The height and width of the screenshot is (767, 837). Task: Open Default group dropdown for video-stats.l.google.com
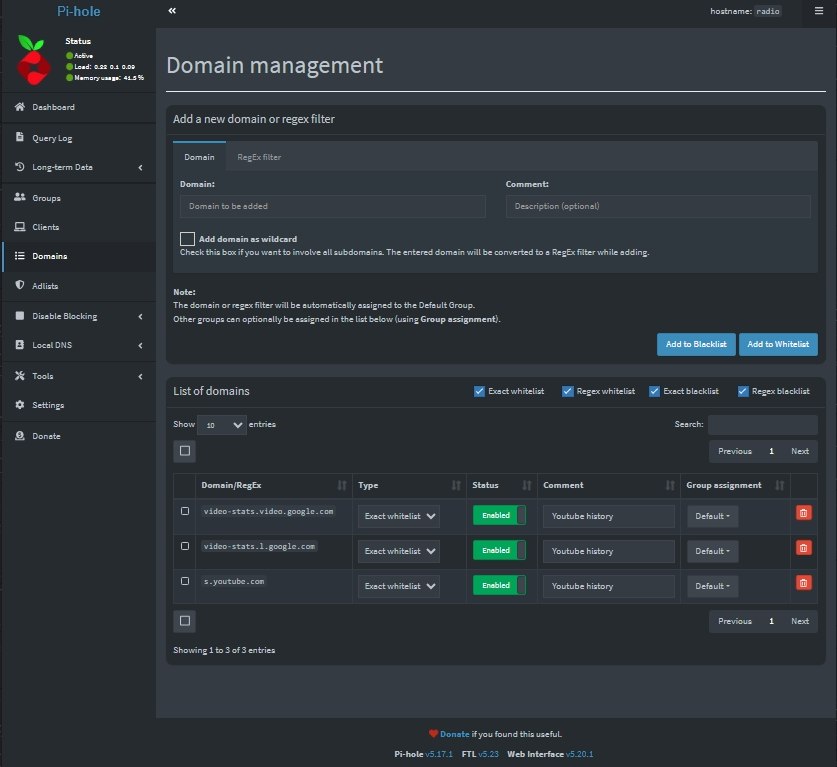(x=713, y=551)
